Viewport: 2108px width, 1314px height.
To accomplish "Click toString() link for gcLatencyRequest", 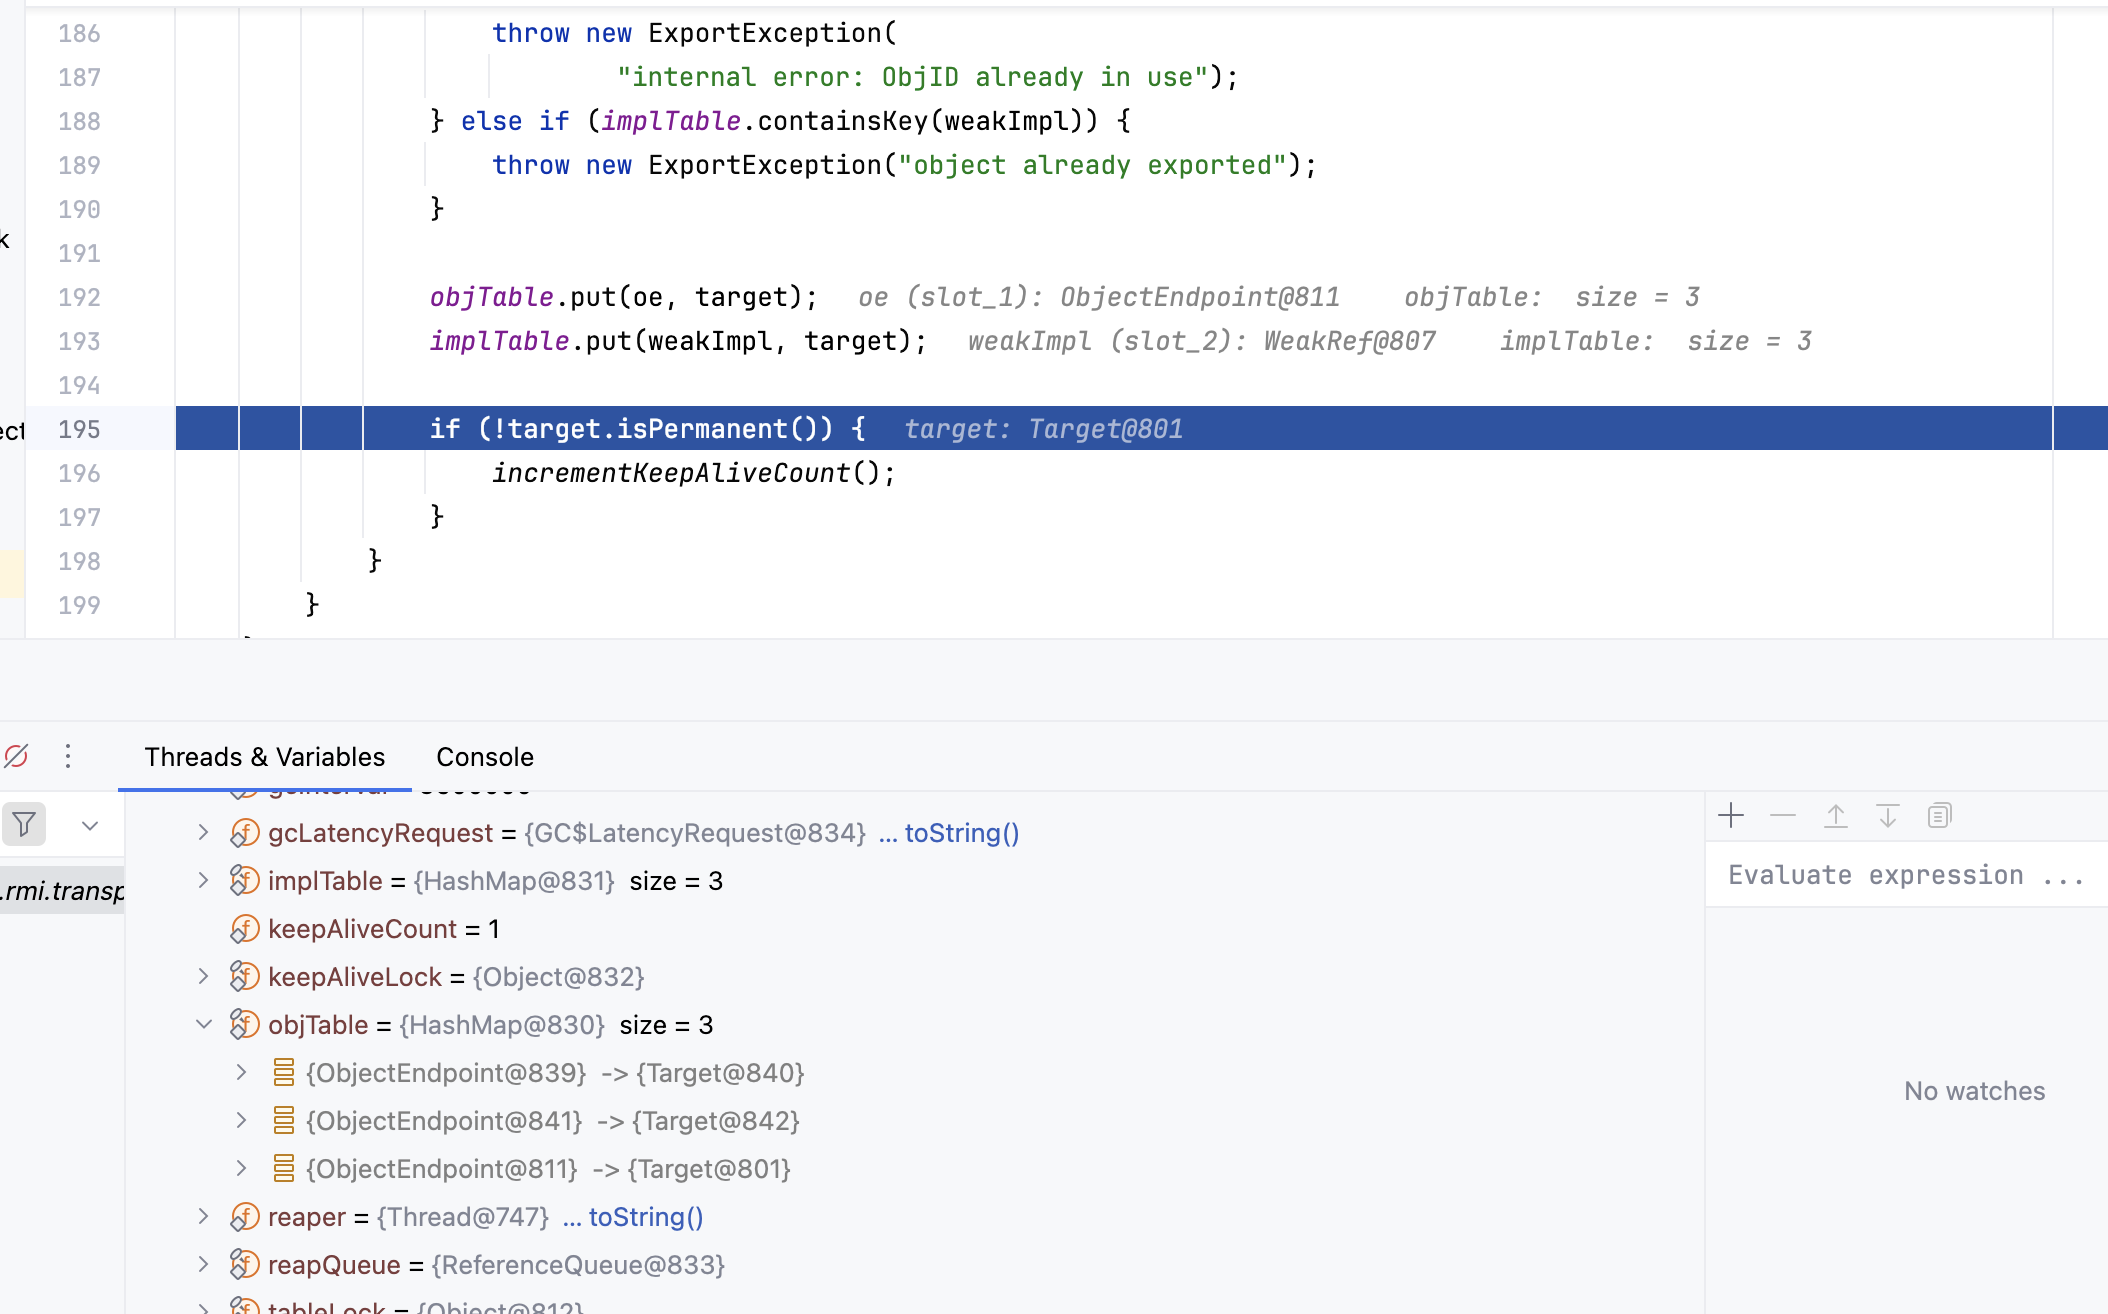I will [x=961, y=833].
